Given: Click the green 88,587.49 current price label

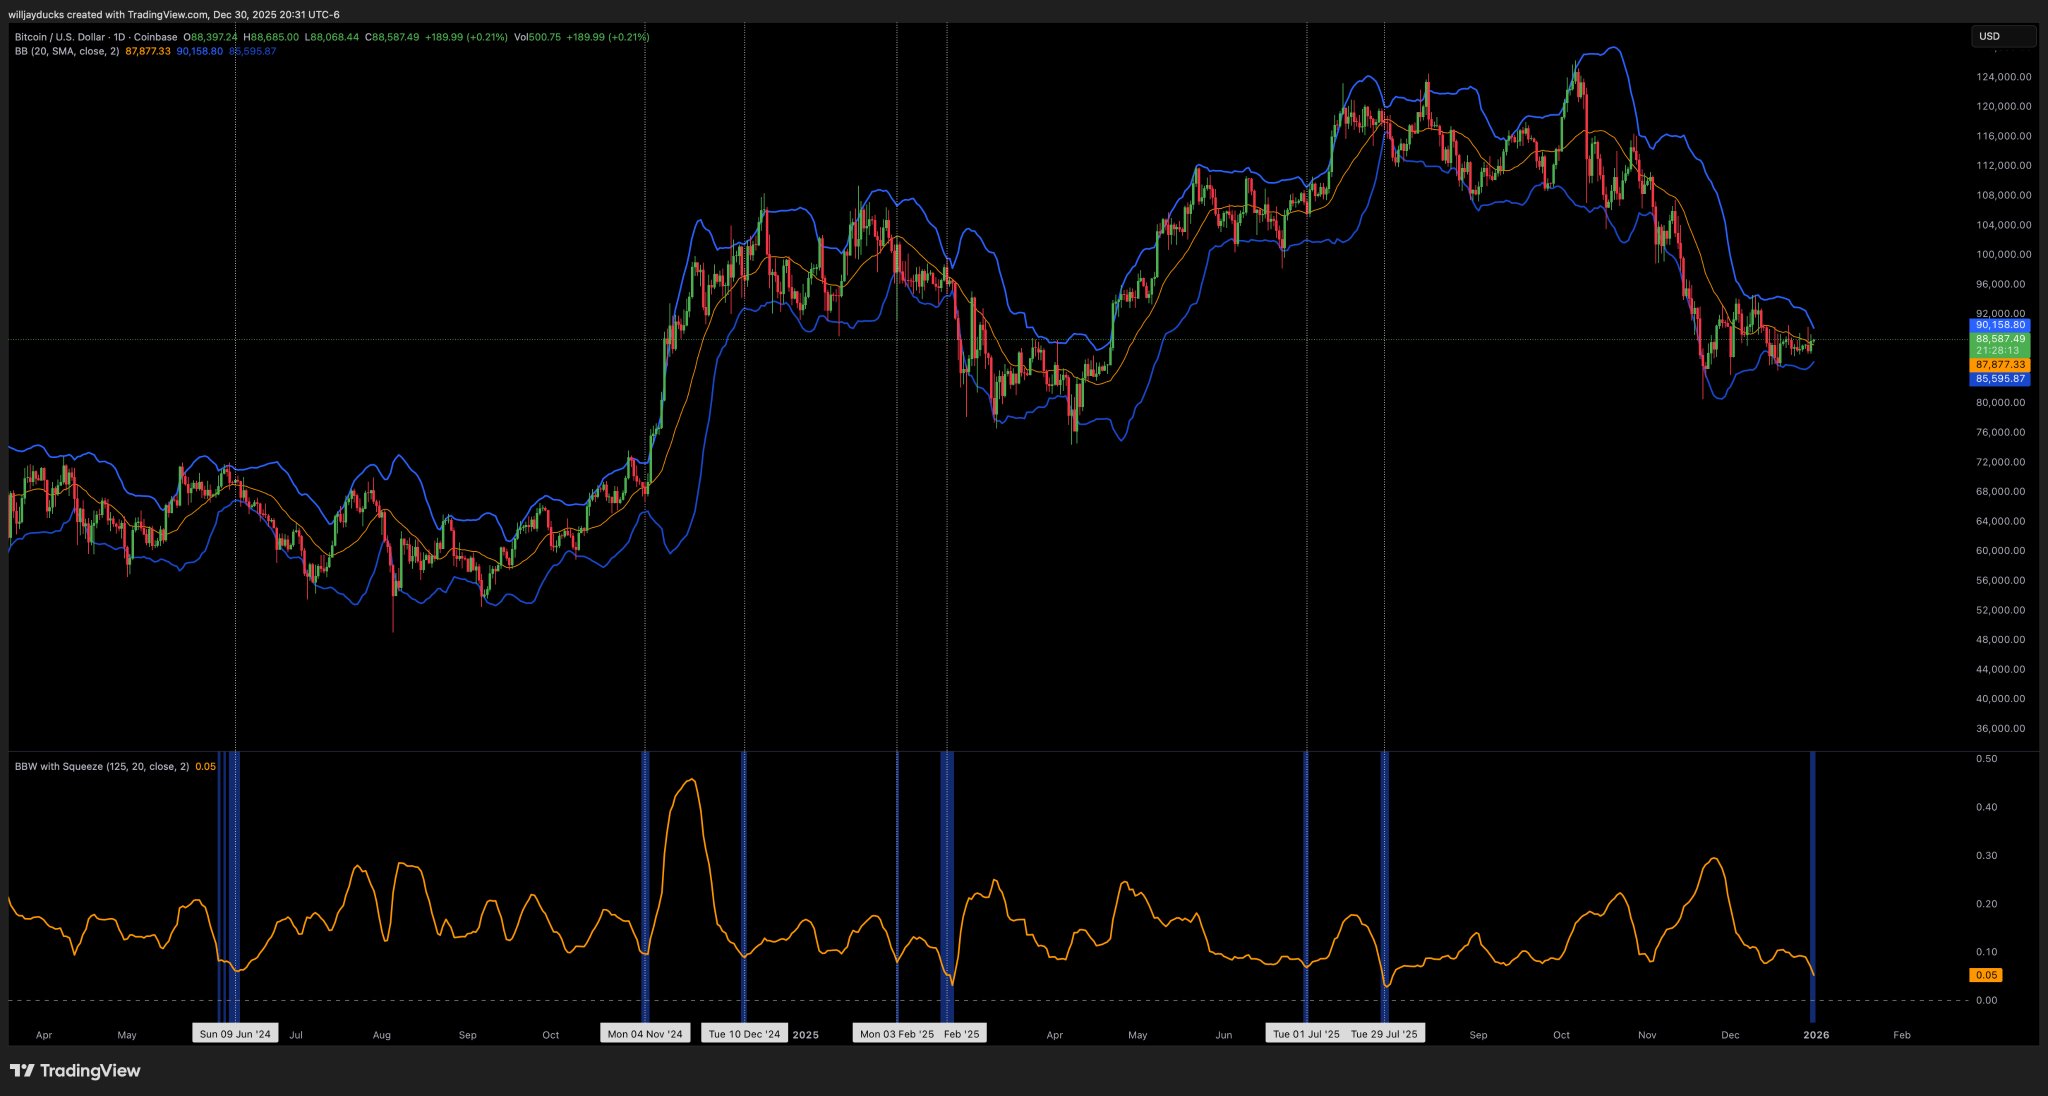Looking at the screenshot, I should (x=1999, y=339).
